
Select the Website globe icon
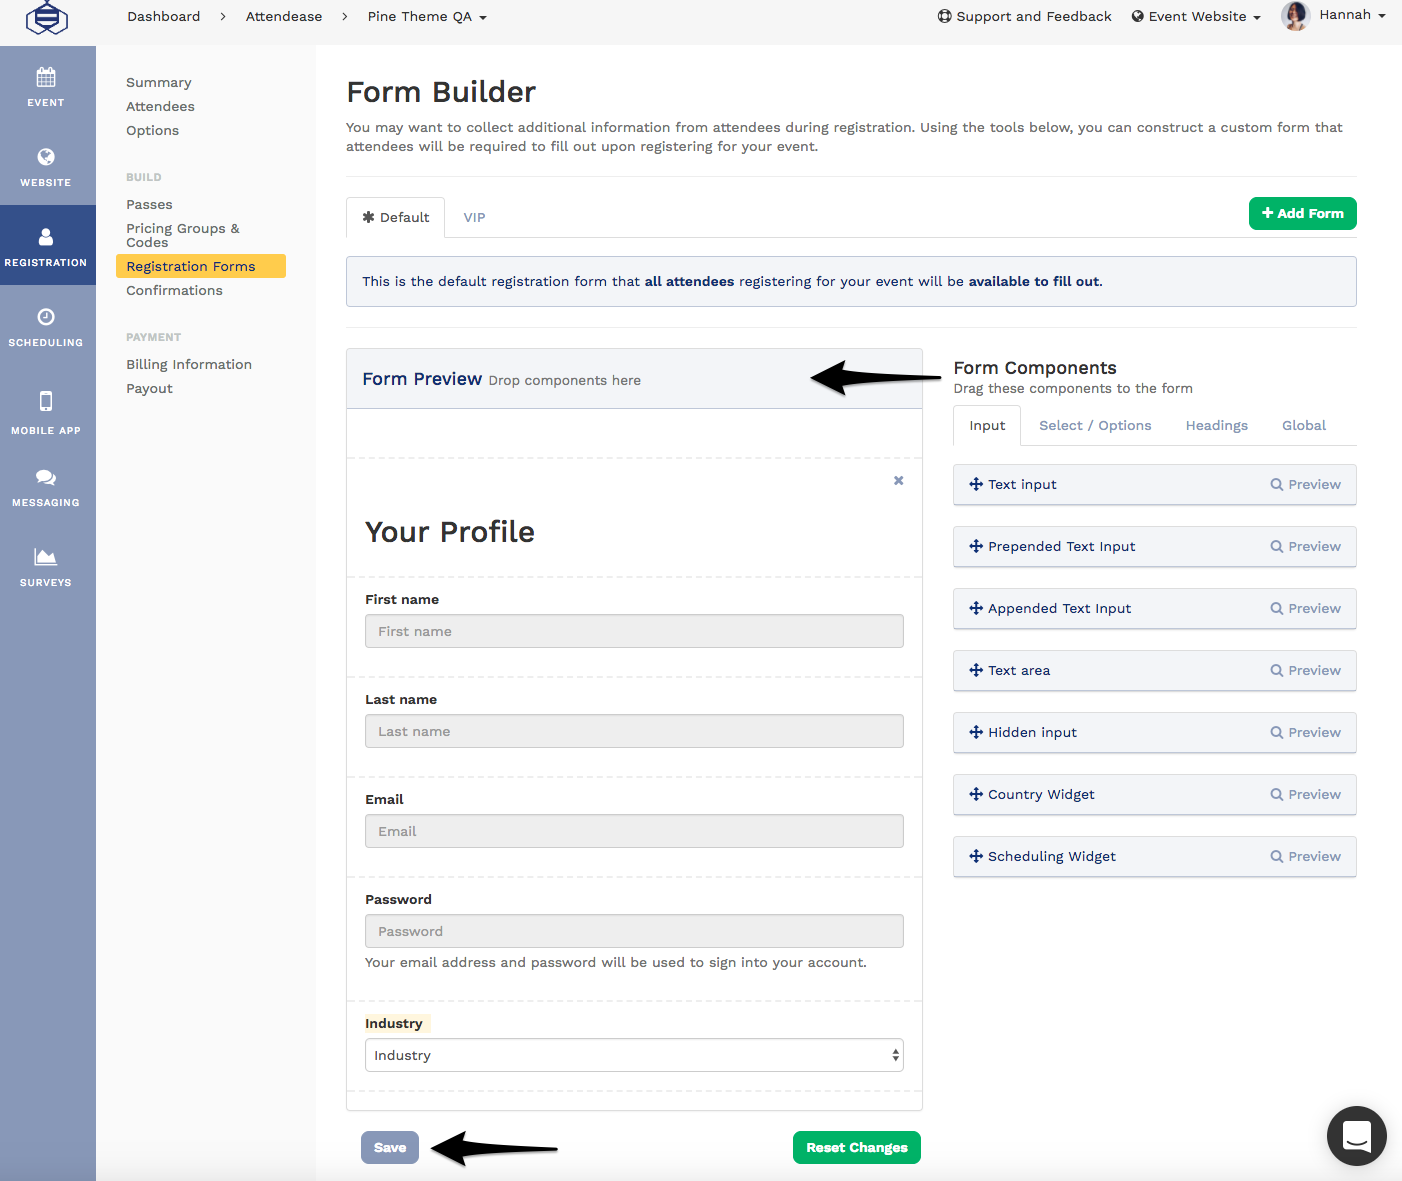click(x=45, y=156)
